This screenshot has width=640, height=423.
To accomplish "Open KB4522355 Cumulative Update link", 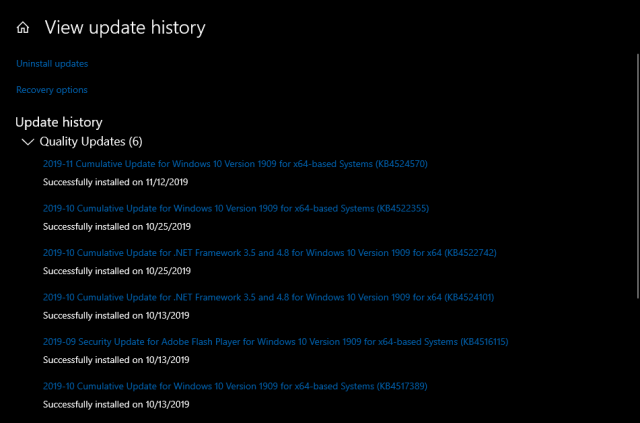I will click(235, 208).
